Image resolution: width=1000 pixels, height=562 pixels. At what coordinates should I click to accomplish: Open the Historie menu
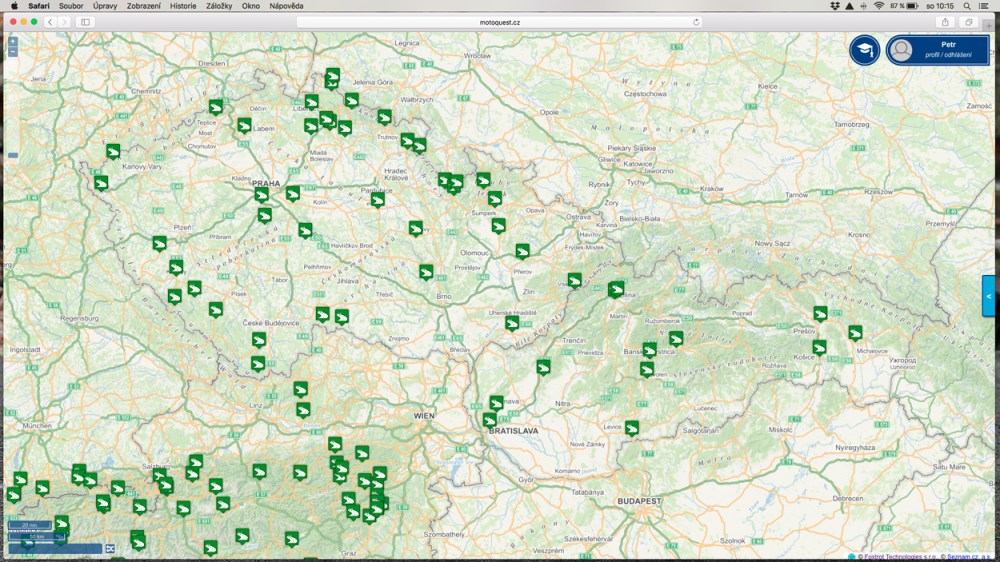183,6
